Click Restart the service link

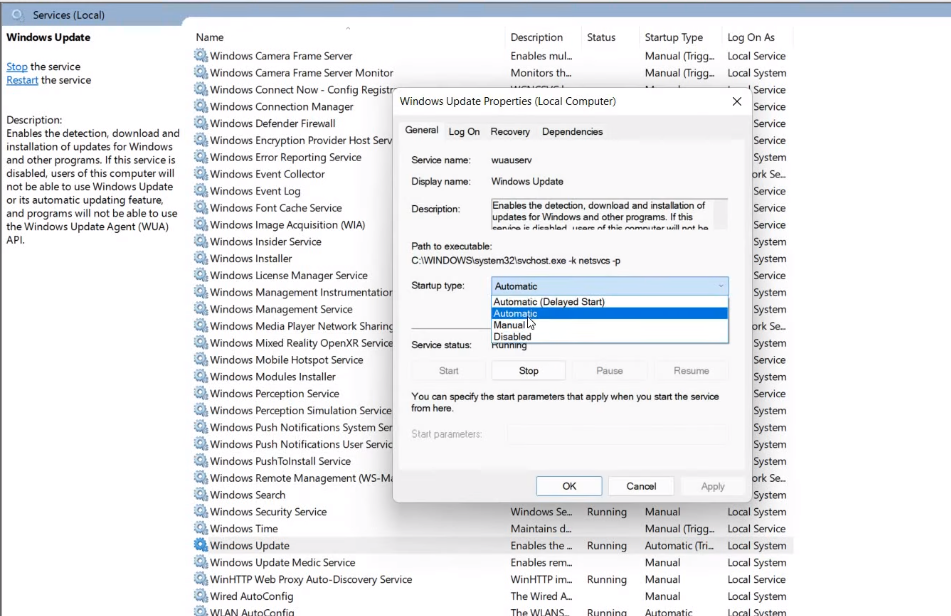point(22,80)
